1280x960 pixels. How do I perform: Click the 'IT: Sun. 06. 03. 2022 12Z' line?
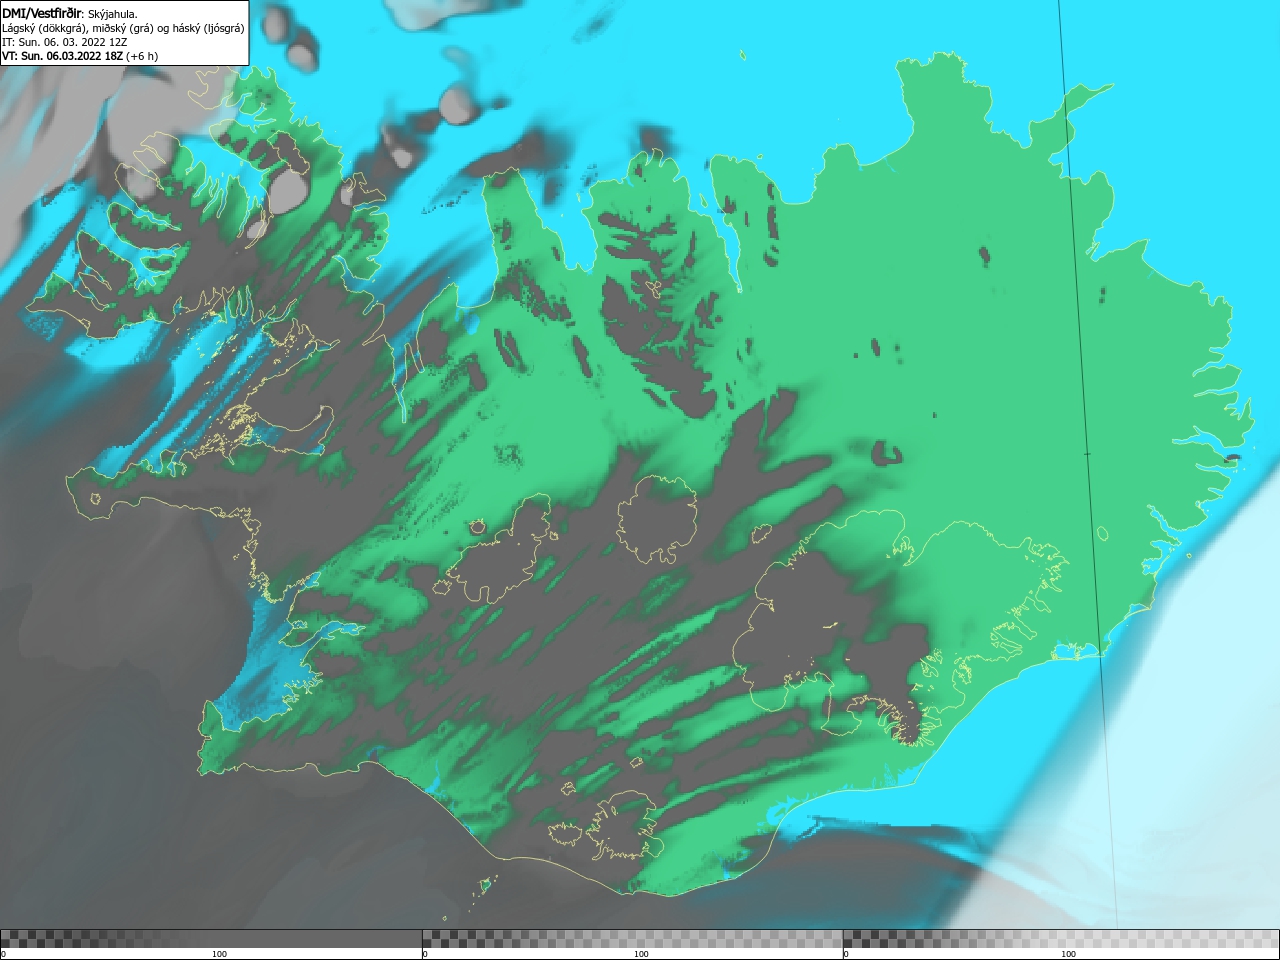65,42
